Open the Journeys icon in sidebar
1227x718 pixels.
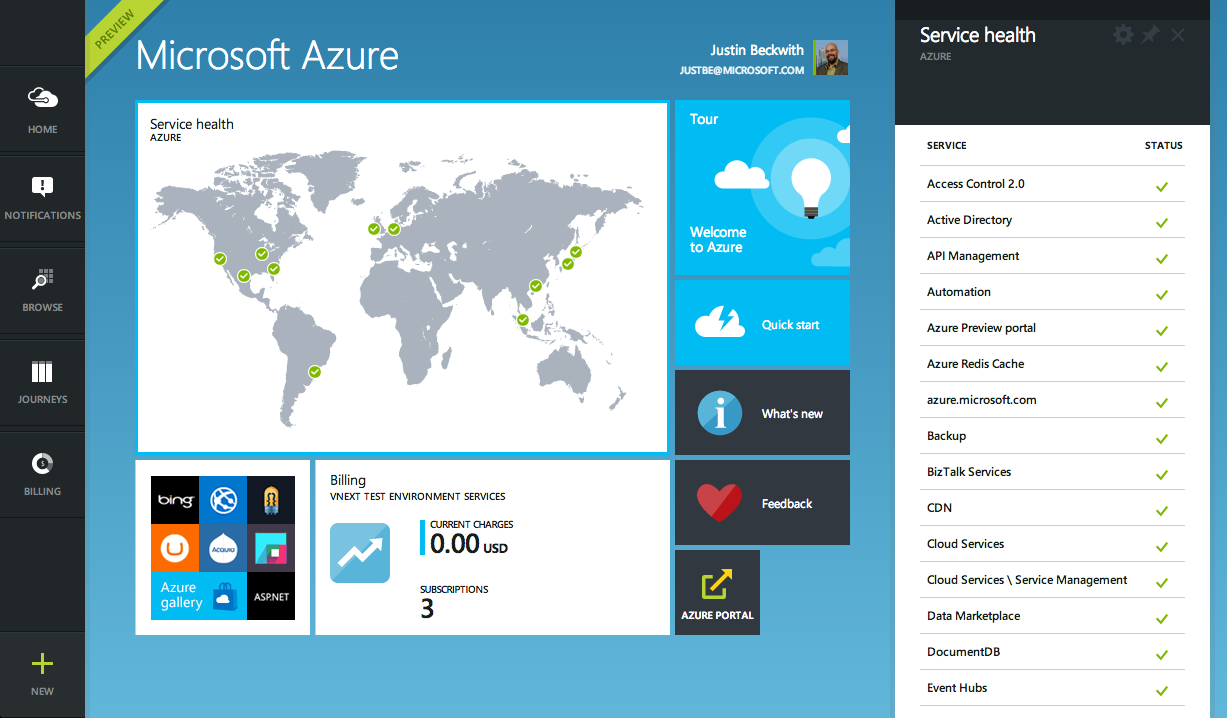coord(42,372)
